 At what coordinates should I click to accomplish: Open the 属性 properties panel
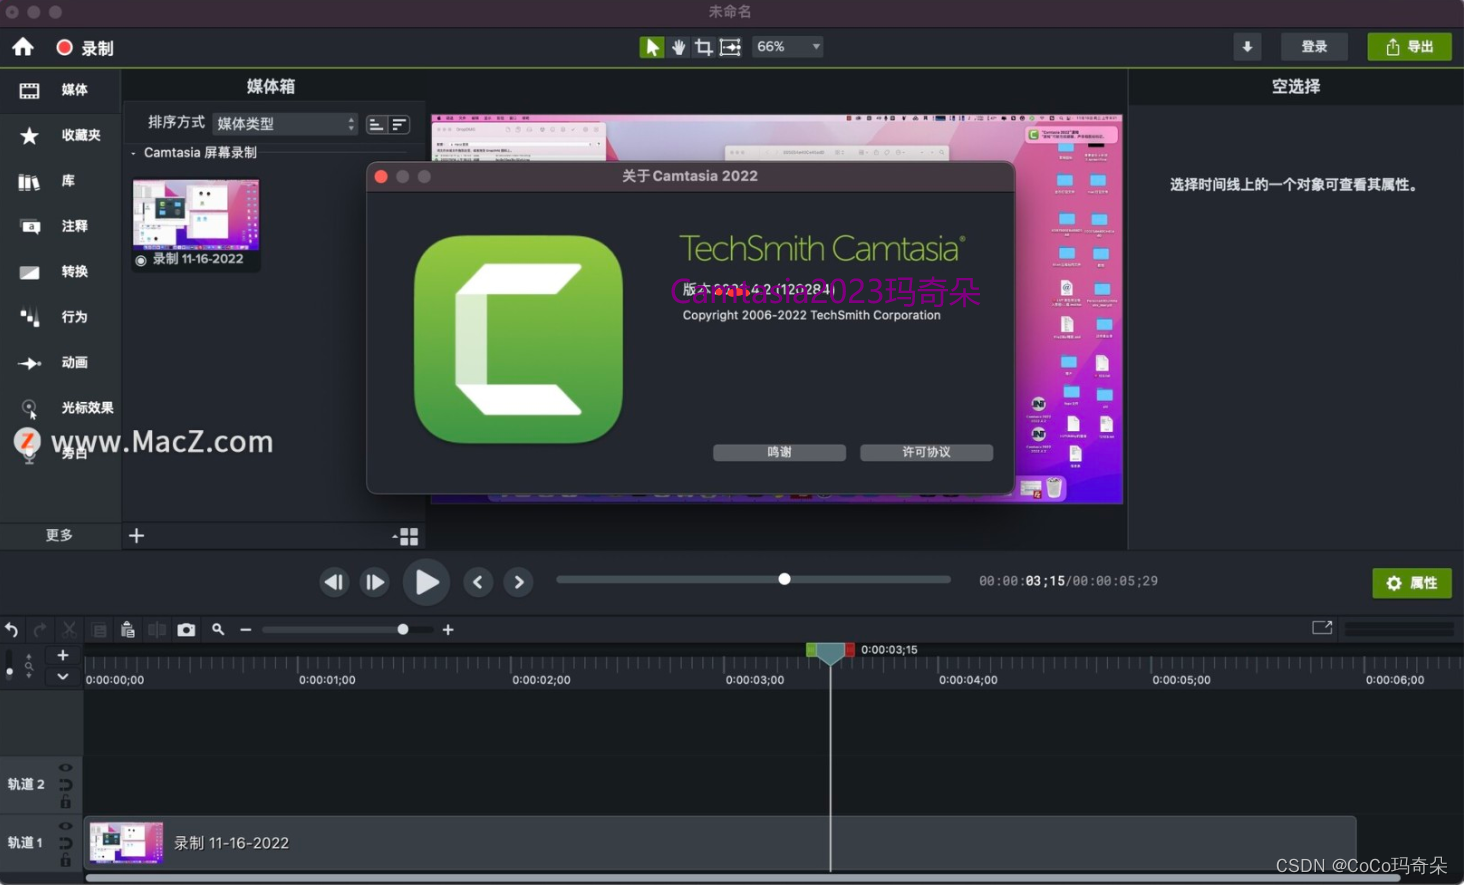coord(1411,583)
